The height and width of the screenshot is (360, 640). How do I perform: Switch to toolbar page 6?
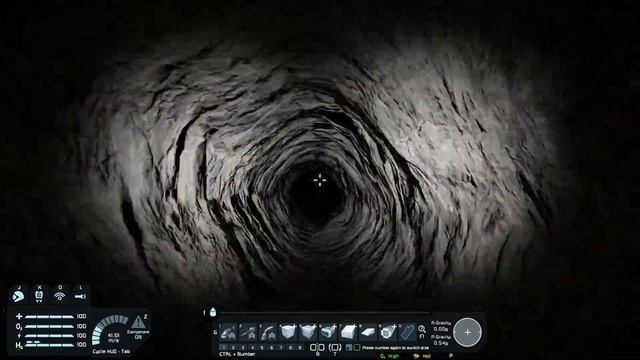click(271, 348)
